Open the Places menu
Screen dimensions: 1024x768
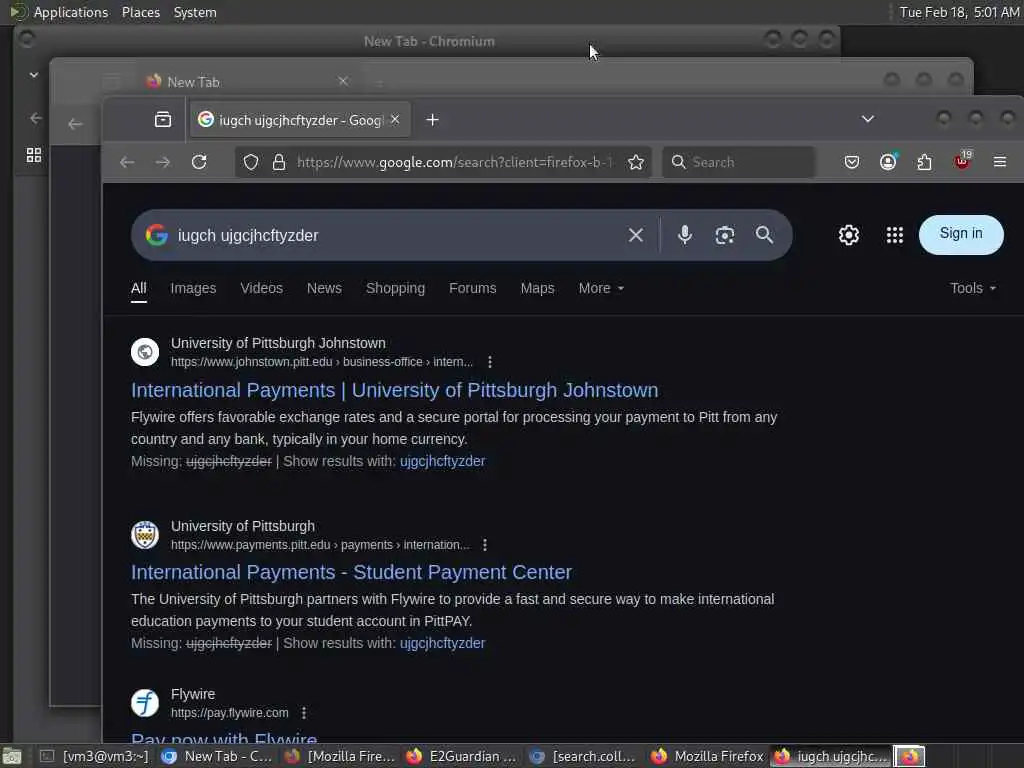pos(141,12)
